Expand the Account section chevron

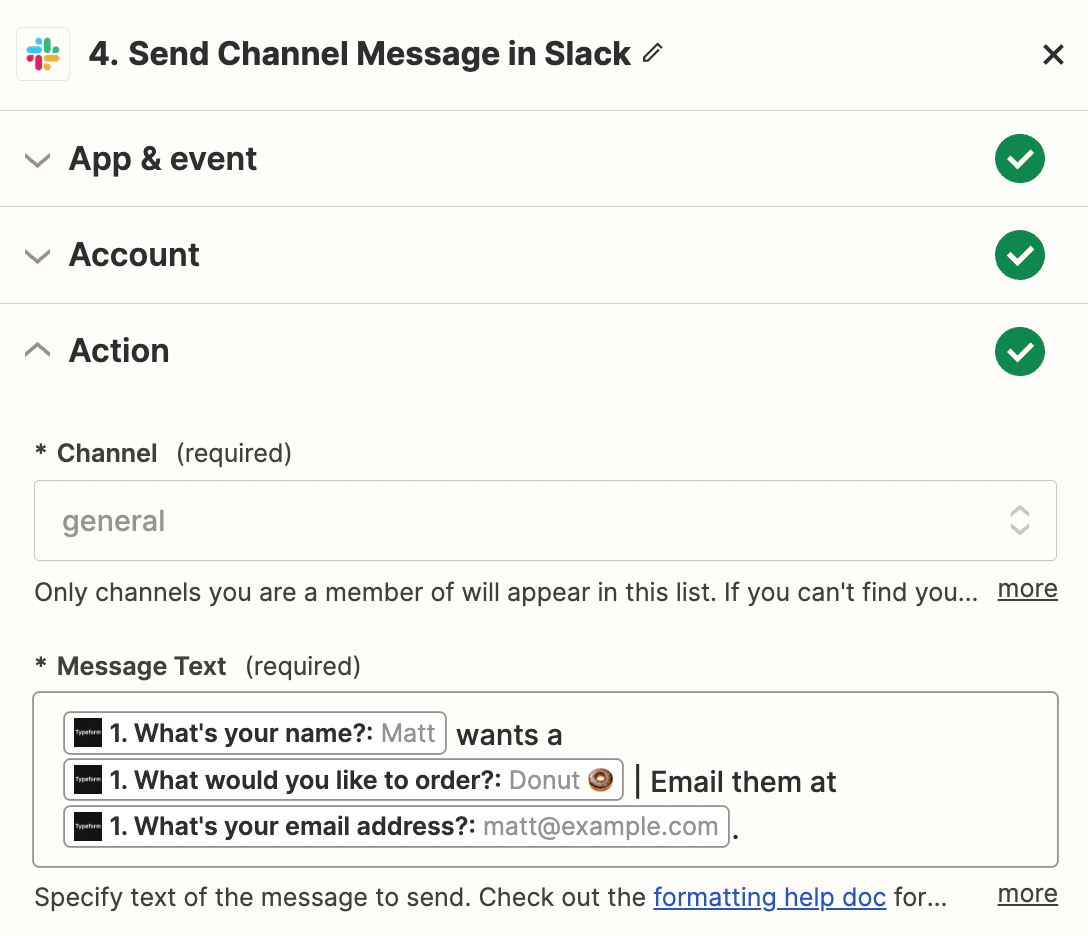38,256
